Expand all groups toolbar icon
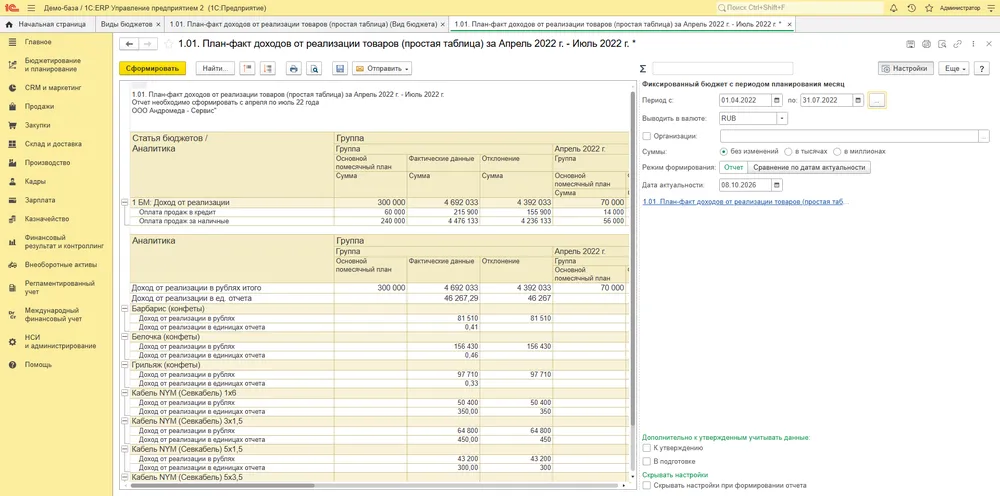 [x=267, y=68]
